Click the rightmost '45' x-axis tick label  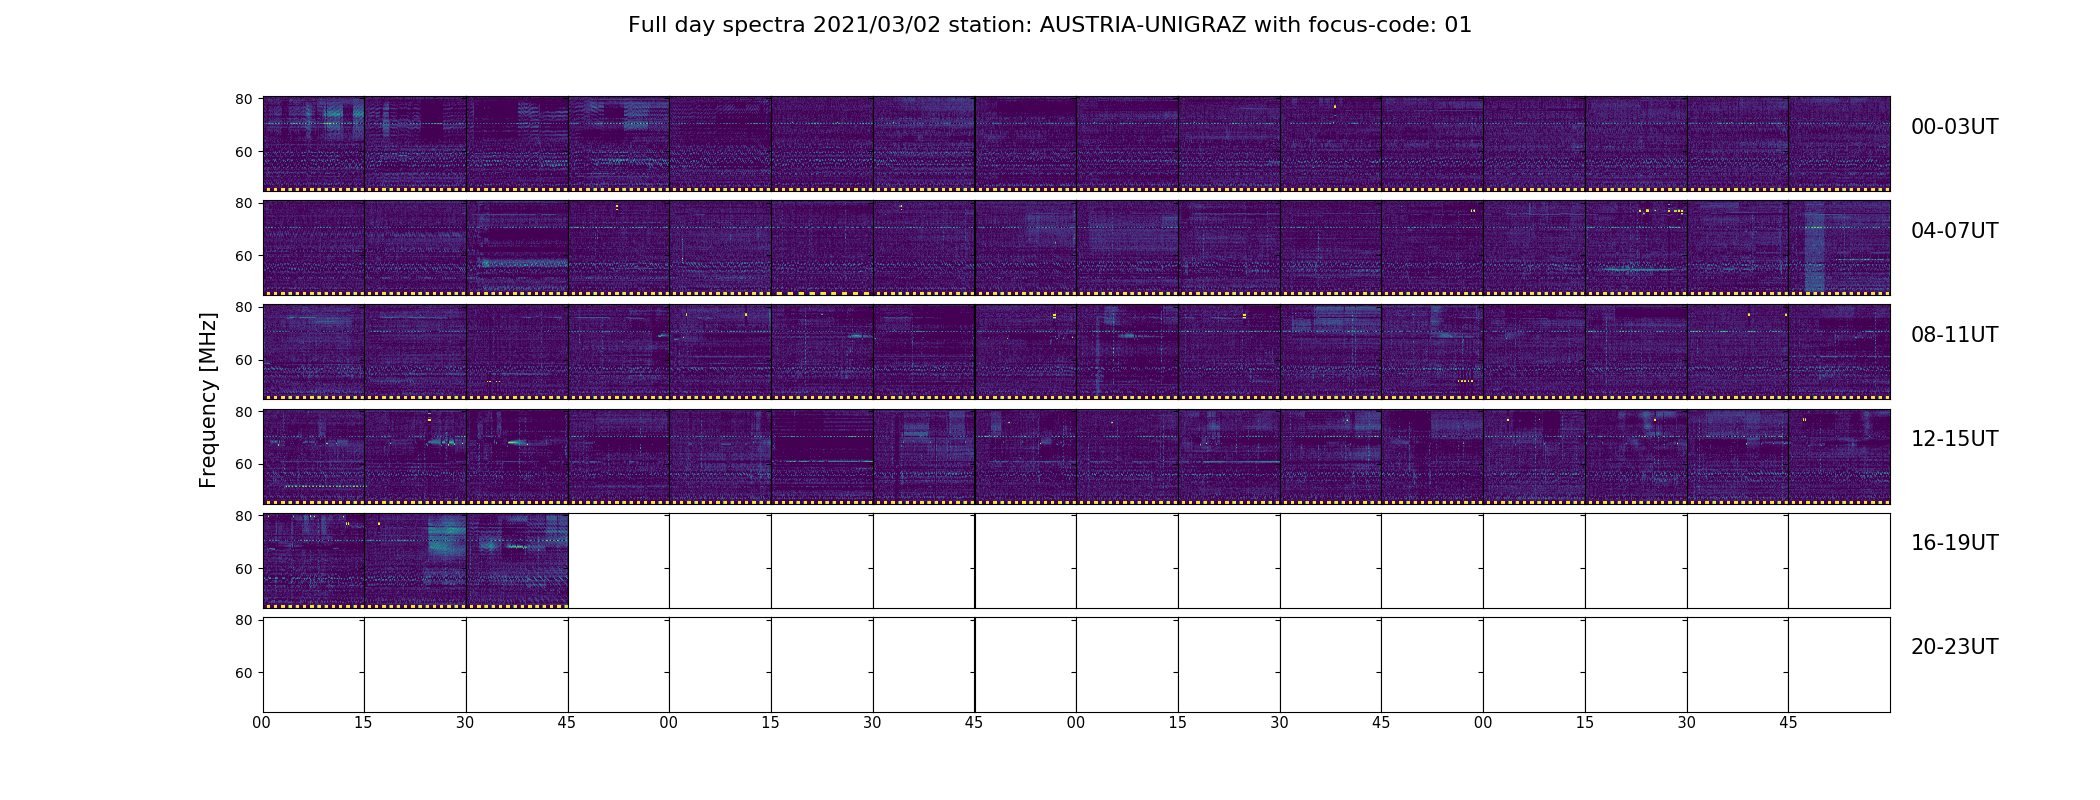coord(1788,723)
